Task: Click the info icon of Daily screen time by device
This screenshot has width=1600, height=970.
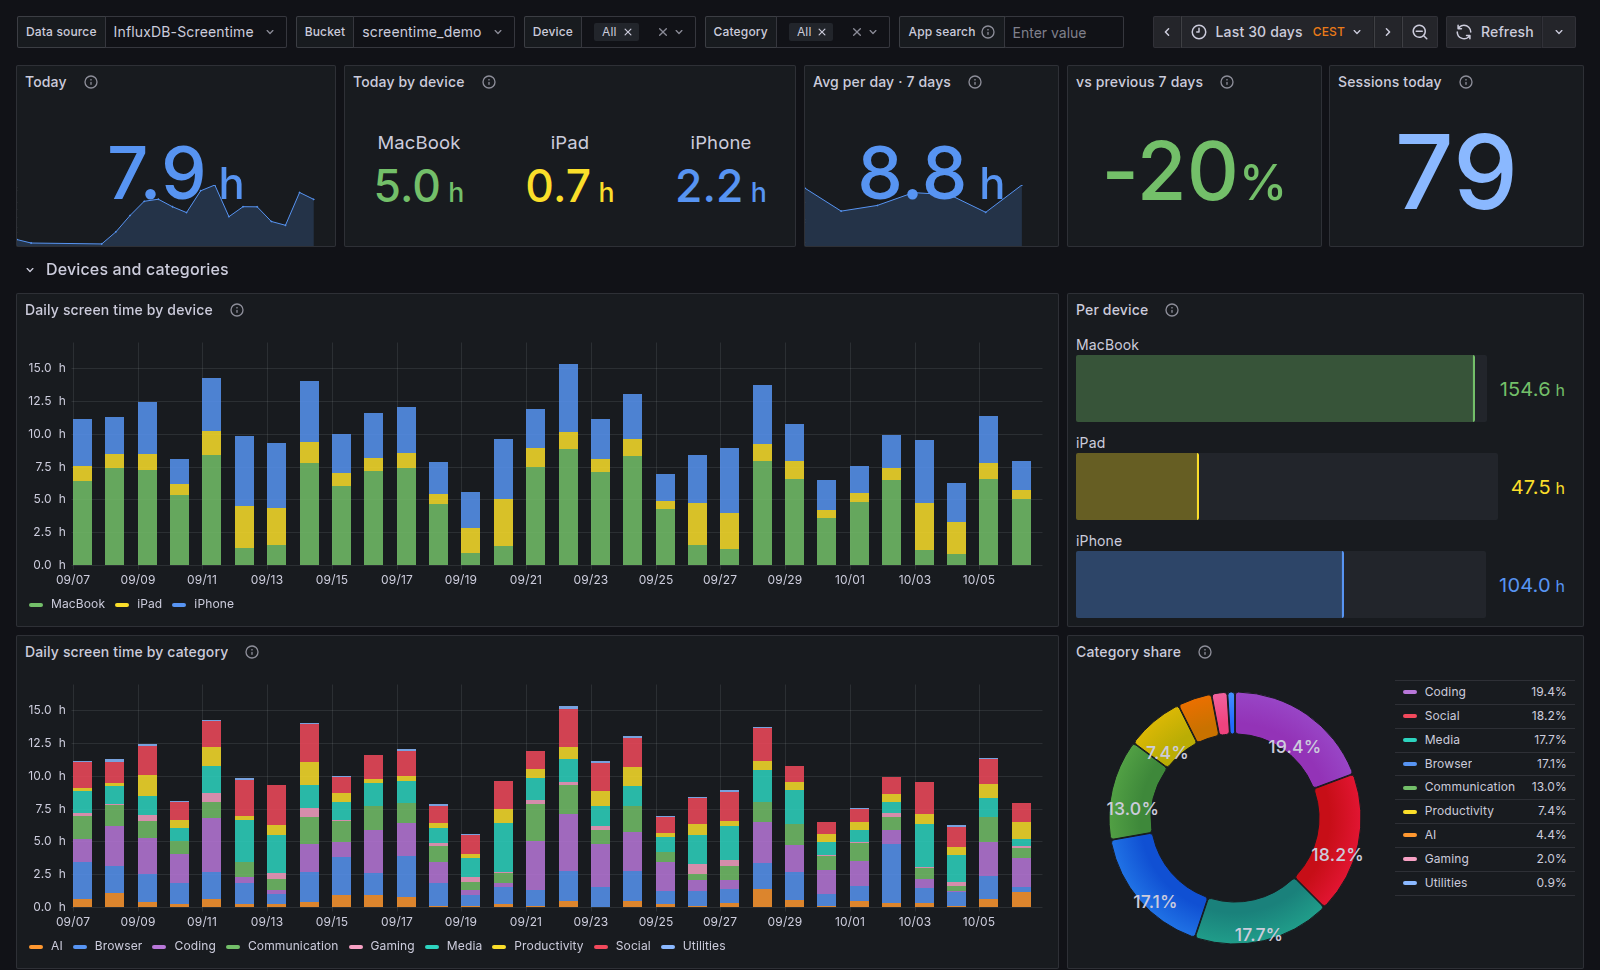Action: 237,310
